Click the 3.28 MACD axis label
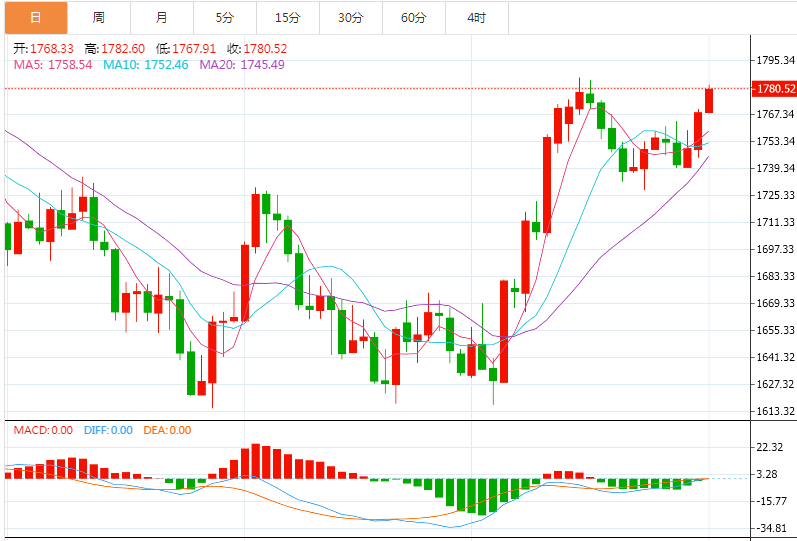This screenshot has height=541, width=797. [x=768, y=474]
